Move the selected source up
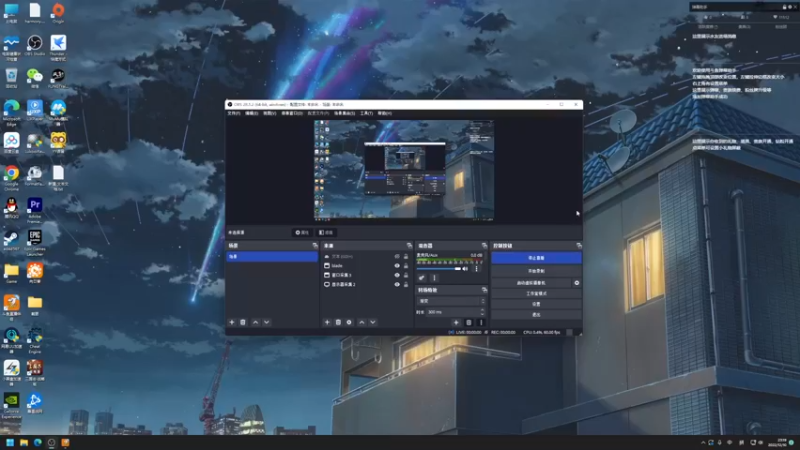Screen dimensions: 800x450 pyautogui.click(x=362, y=322)
